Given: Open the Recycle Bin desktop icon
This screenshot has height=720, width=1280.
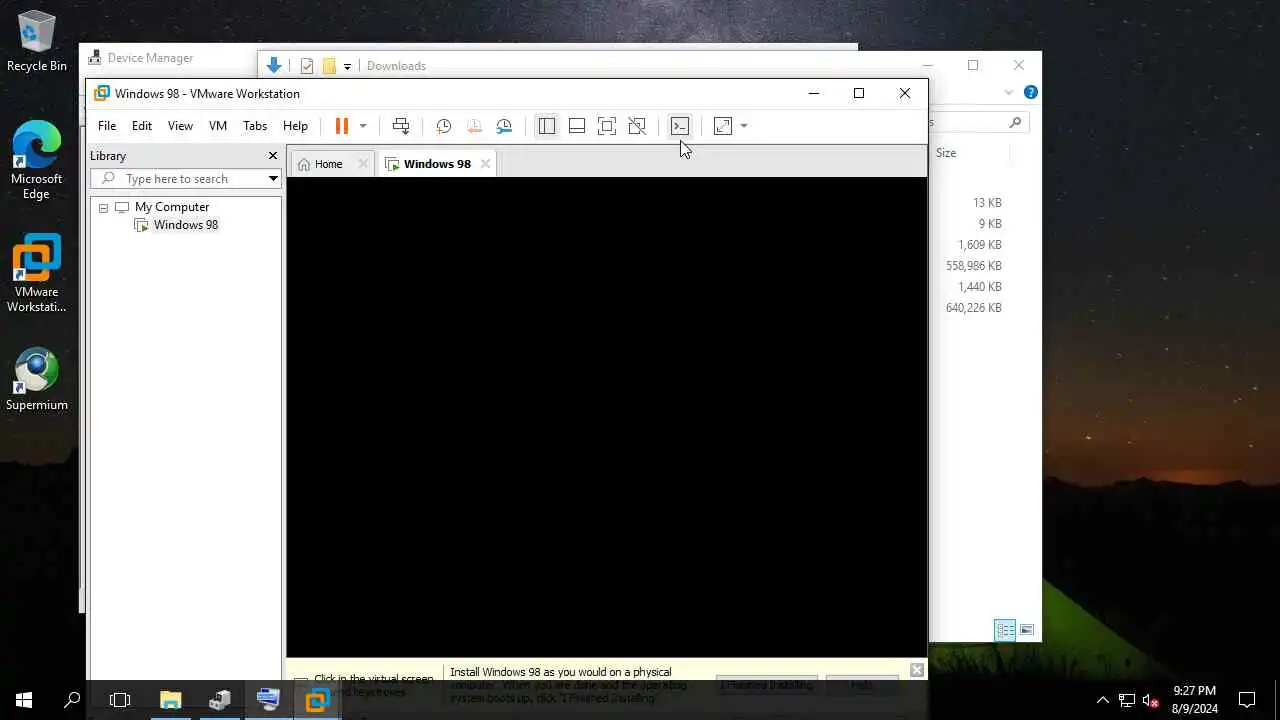Looking at the screenshot, I should [x=37, y=42].
